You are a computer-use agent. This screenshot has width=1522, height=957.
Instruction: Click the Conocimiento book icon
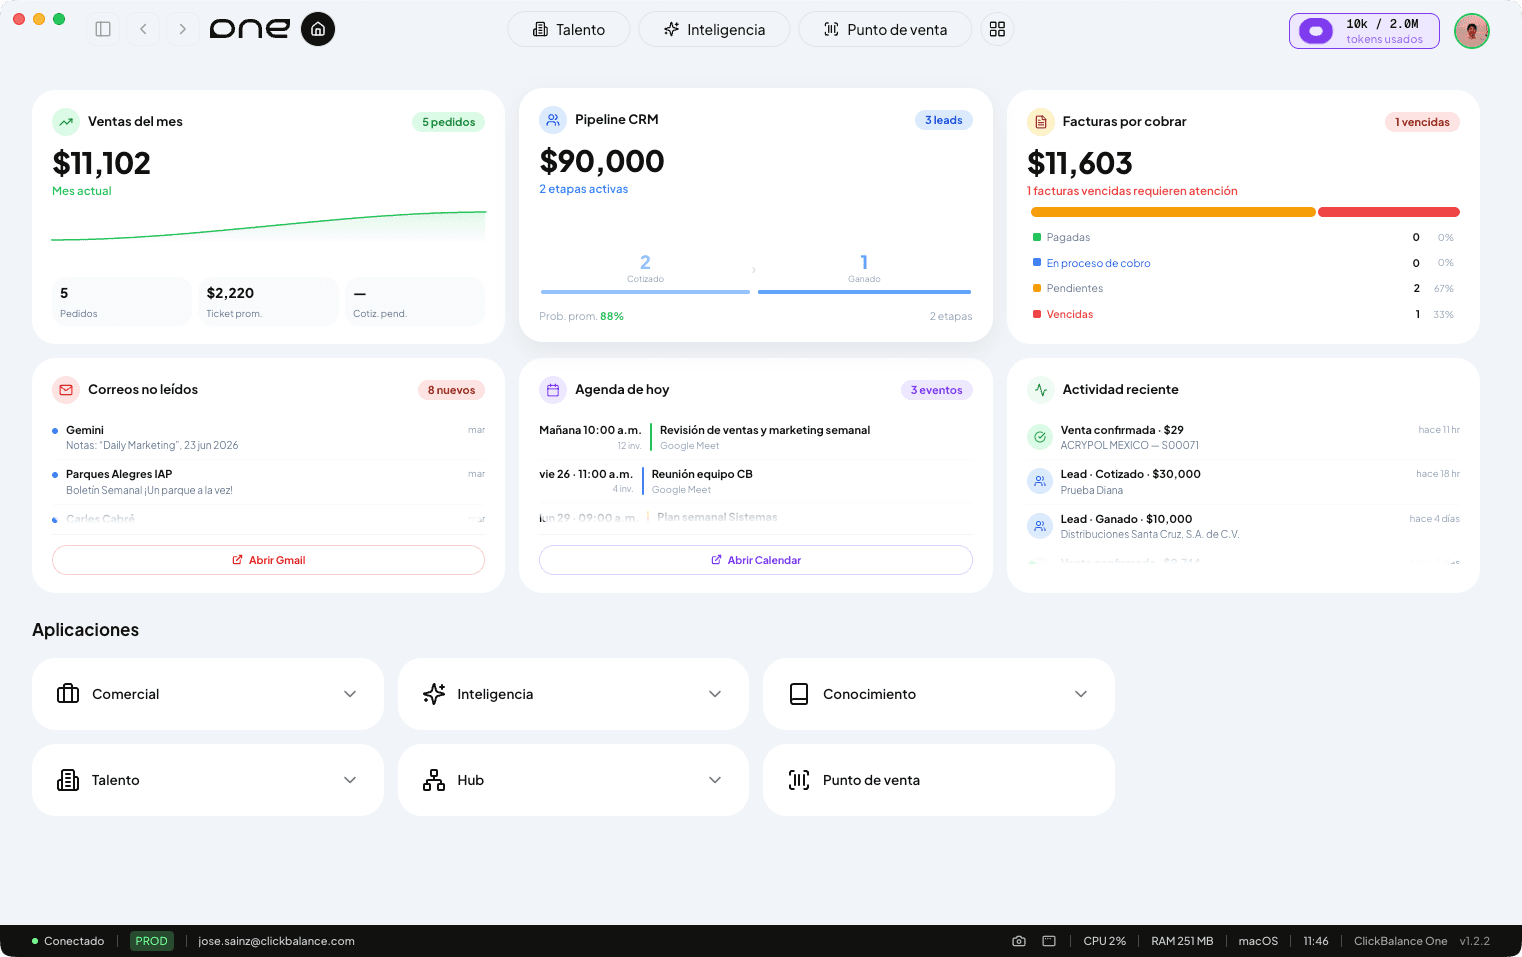click(x=799, y=694)
